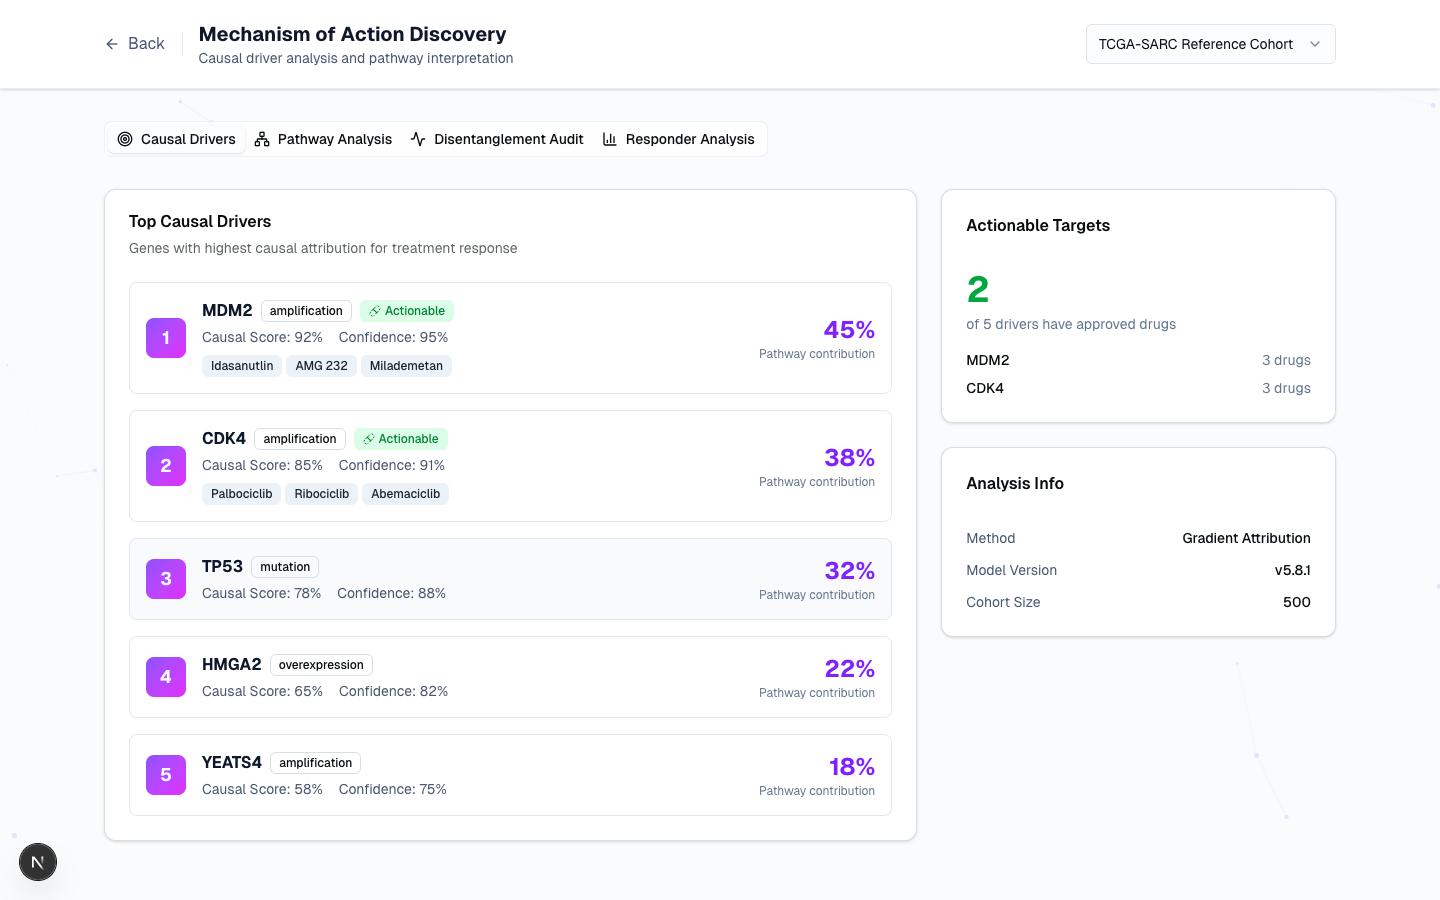
Task: Select the YEATS4 driver row
Action: pos(510,775)
